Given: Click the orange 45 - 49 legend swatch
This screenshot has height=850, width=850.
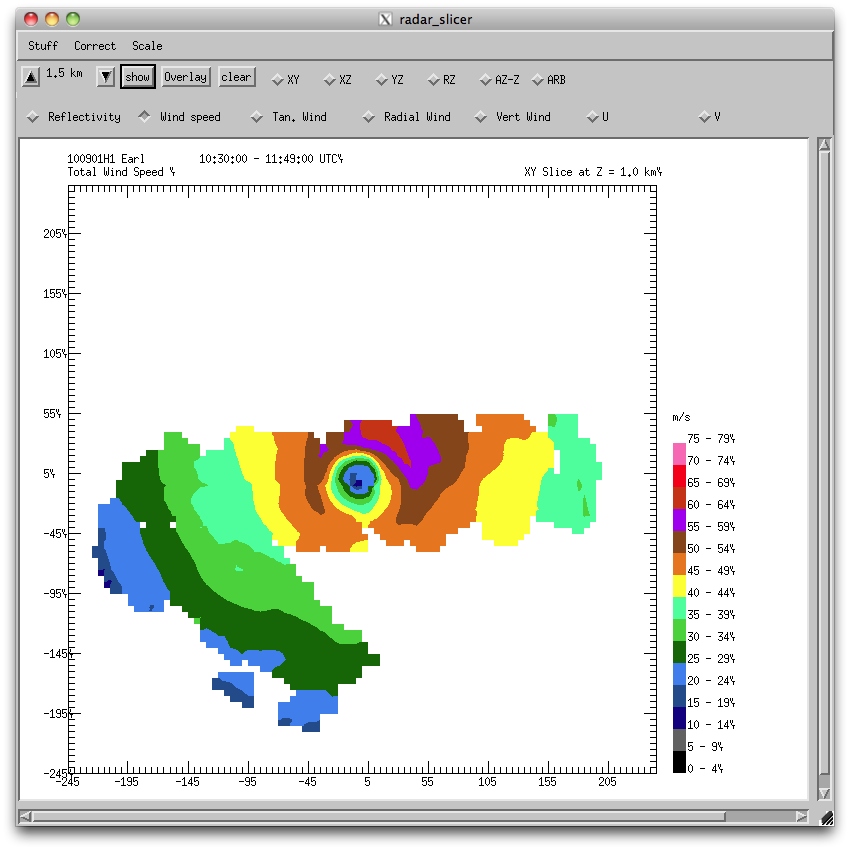Looking at the screenshot, I should coord(679,564).
